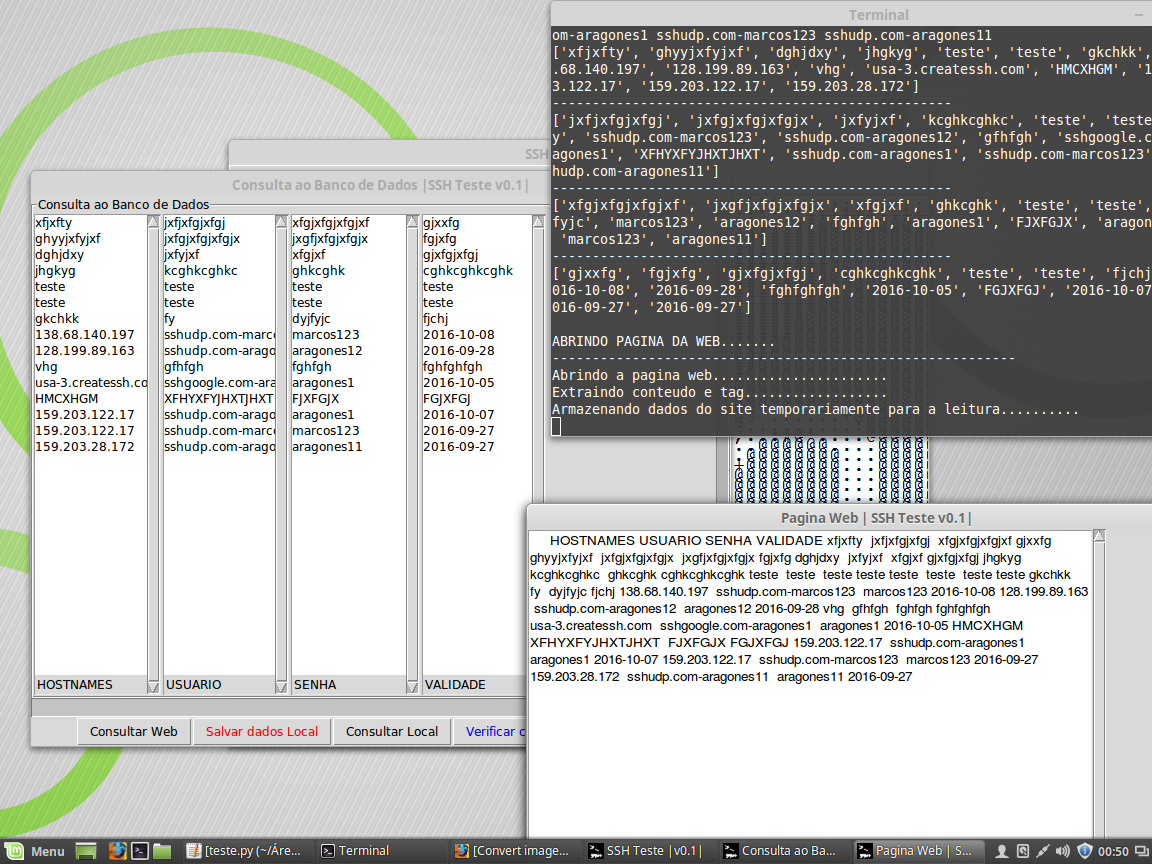Click the Consultar Web button

(134, 731)
